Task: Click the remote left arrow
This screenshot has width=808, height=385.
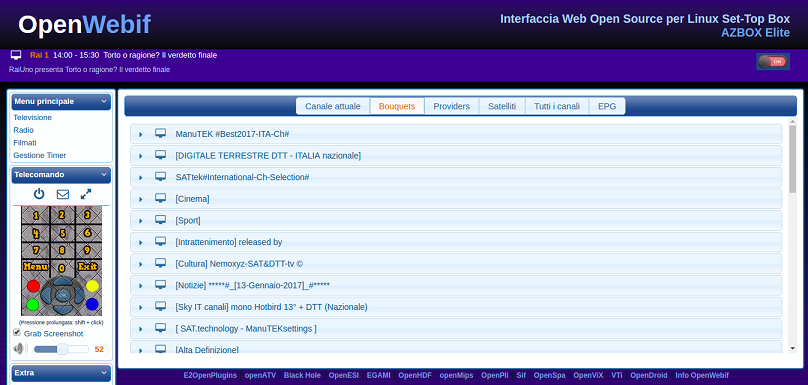Action: [x=47, y=295]
